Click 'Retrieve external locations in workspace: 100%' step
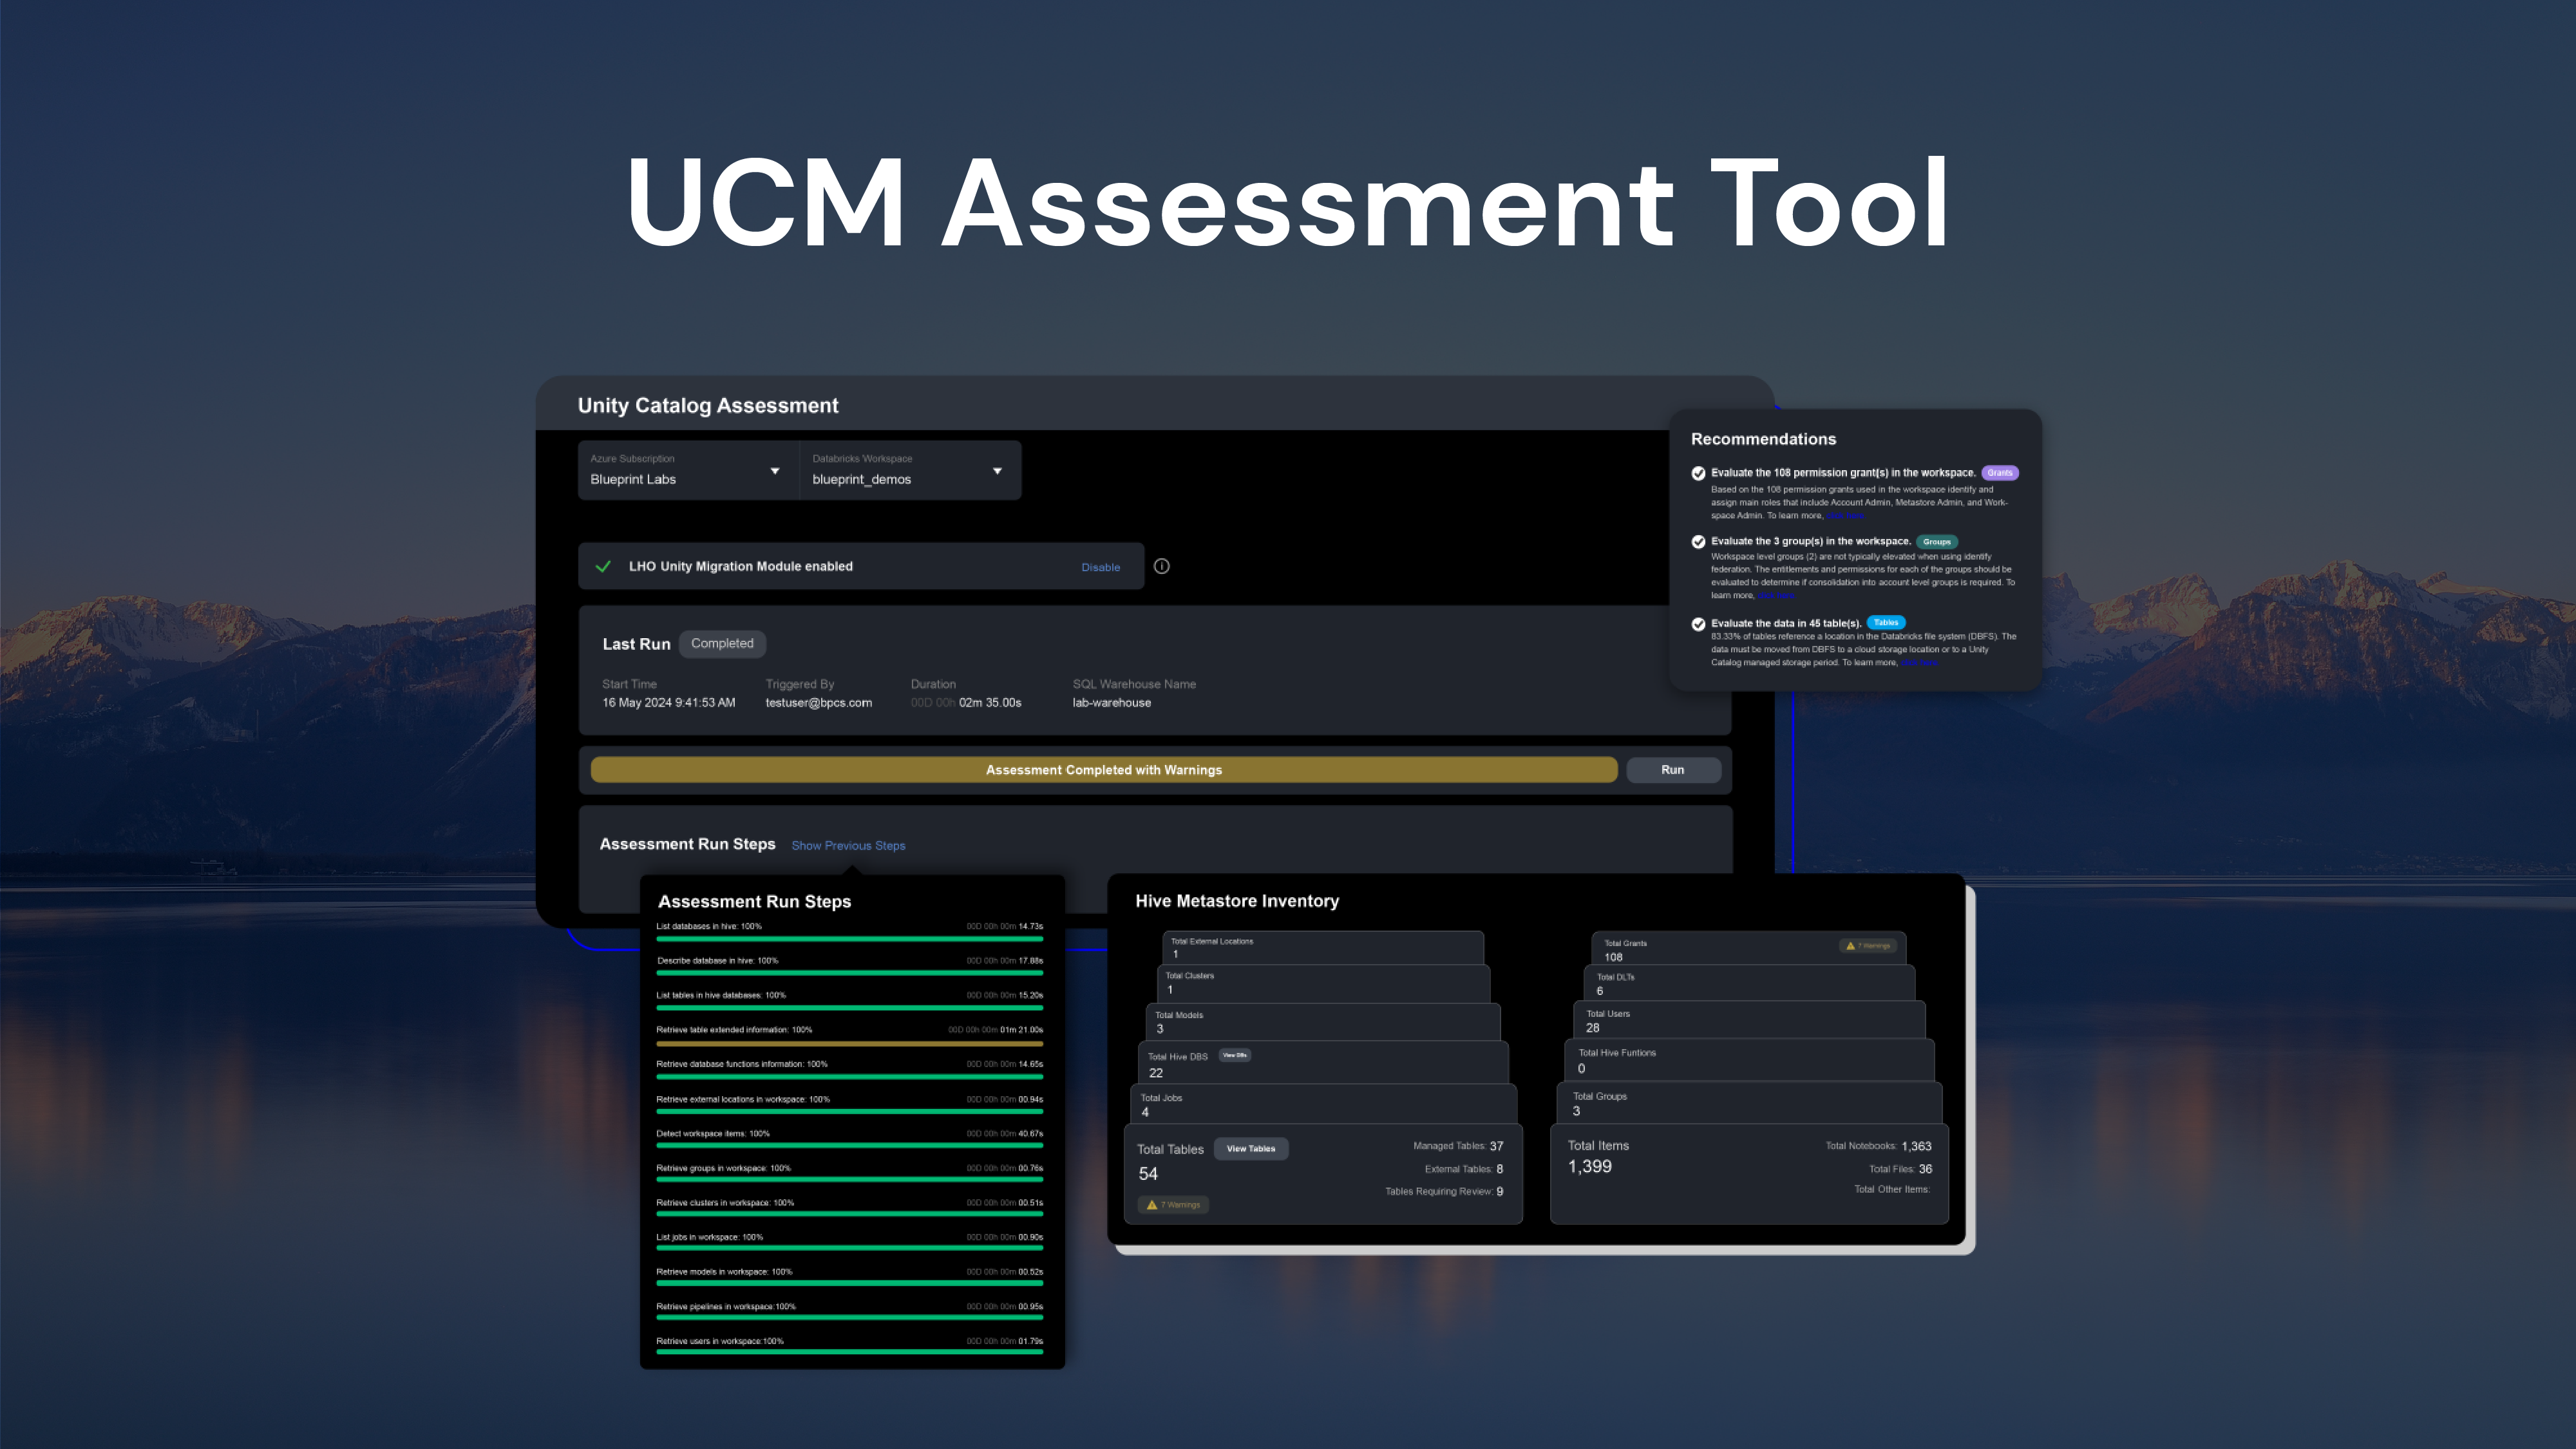 tap(742, 1099)
